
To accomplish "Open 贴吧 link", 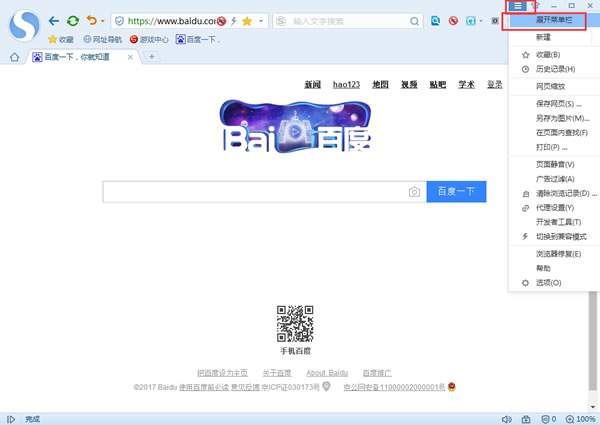I will [x=438, y=85].
